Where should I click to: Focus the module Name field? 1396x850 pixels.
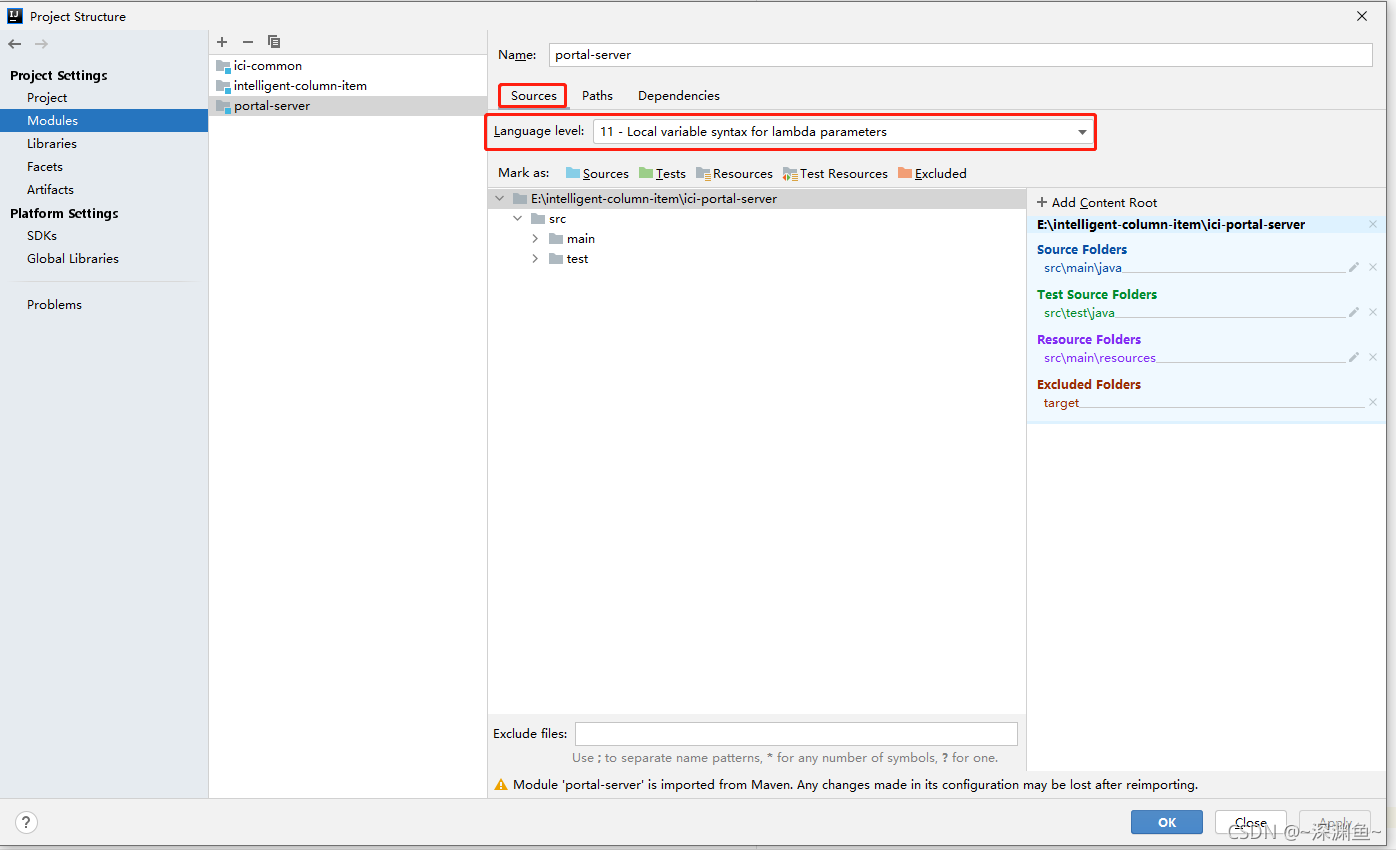[961, 55]
